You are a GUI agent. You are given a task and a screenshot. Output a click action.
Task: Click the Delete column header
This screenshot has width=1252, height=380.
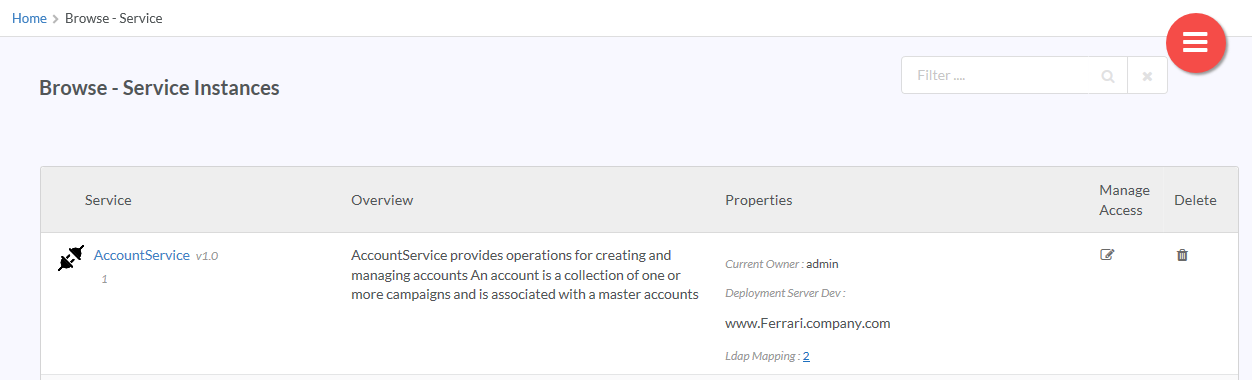1195,200
